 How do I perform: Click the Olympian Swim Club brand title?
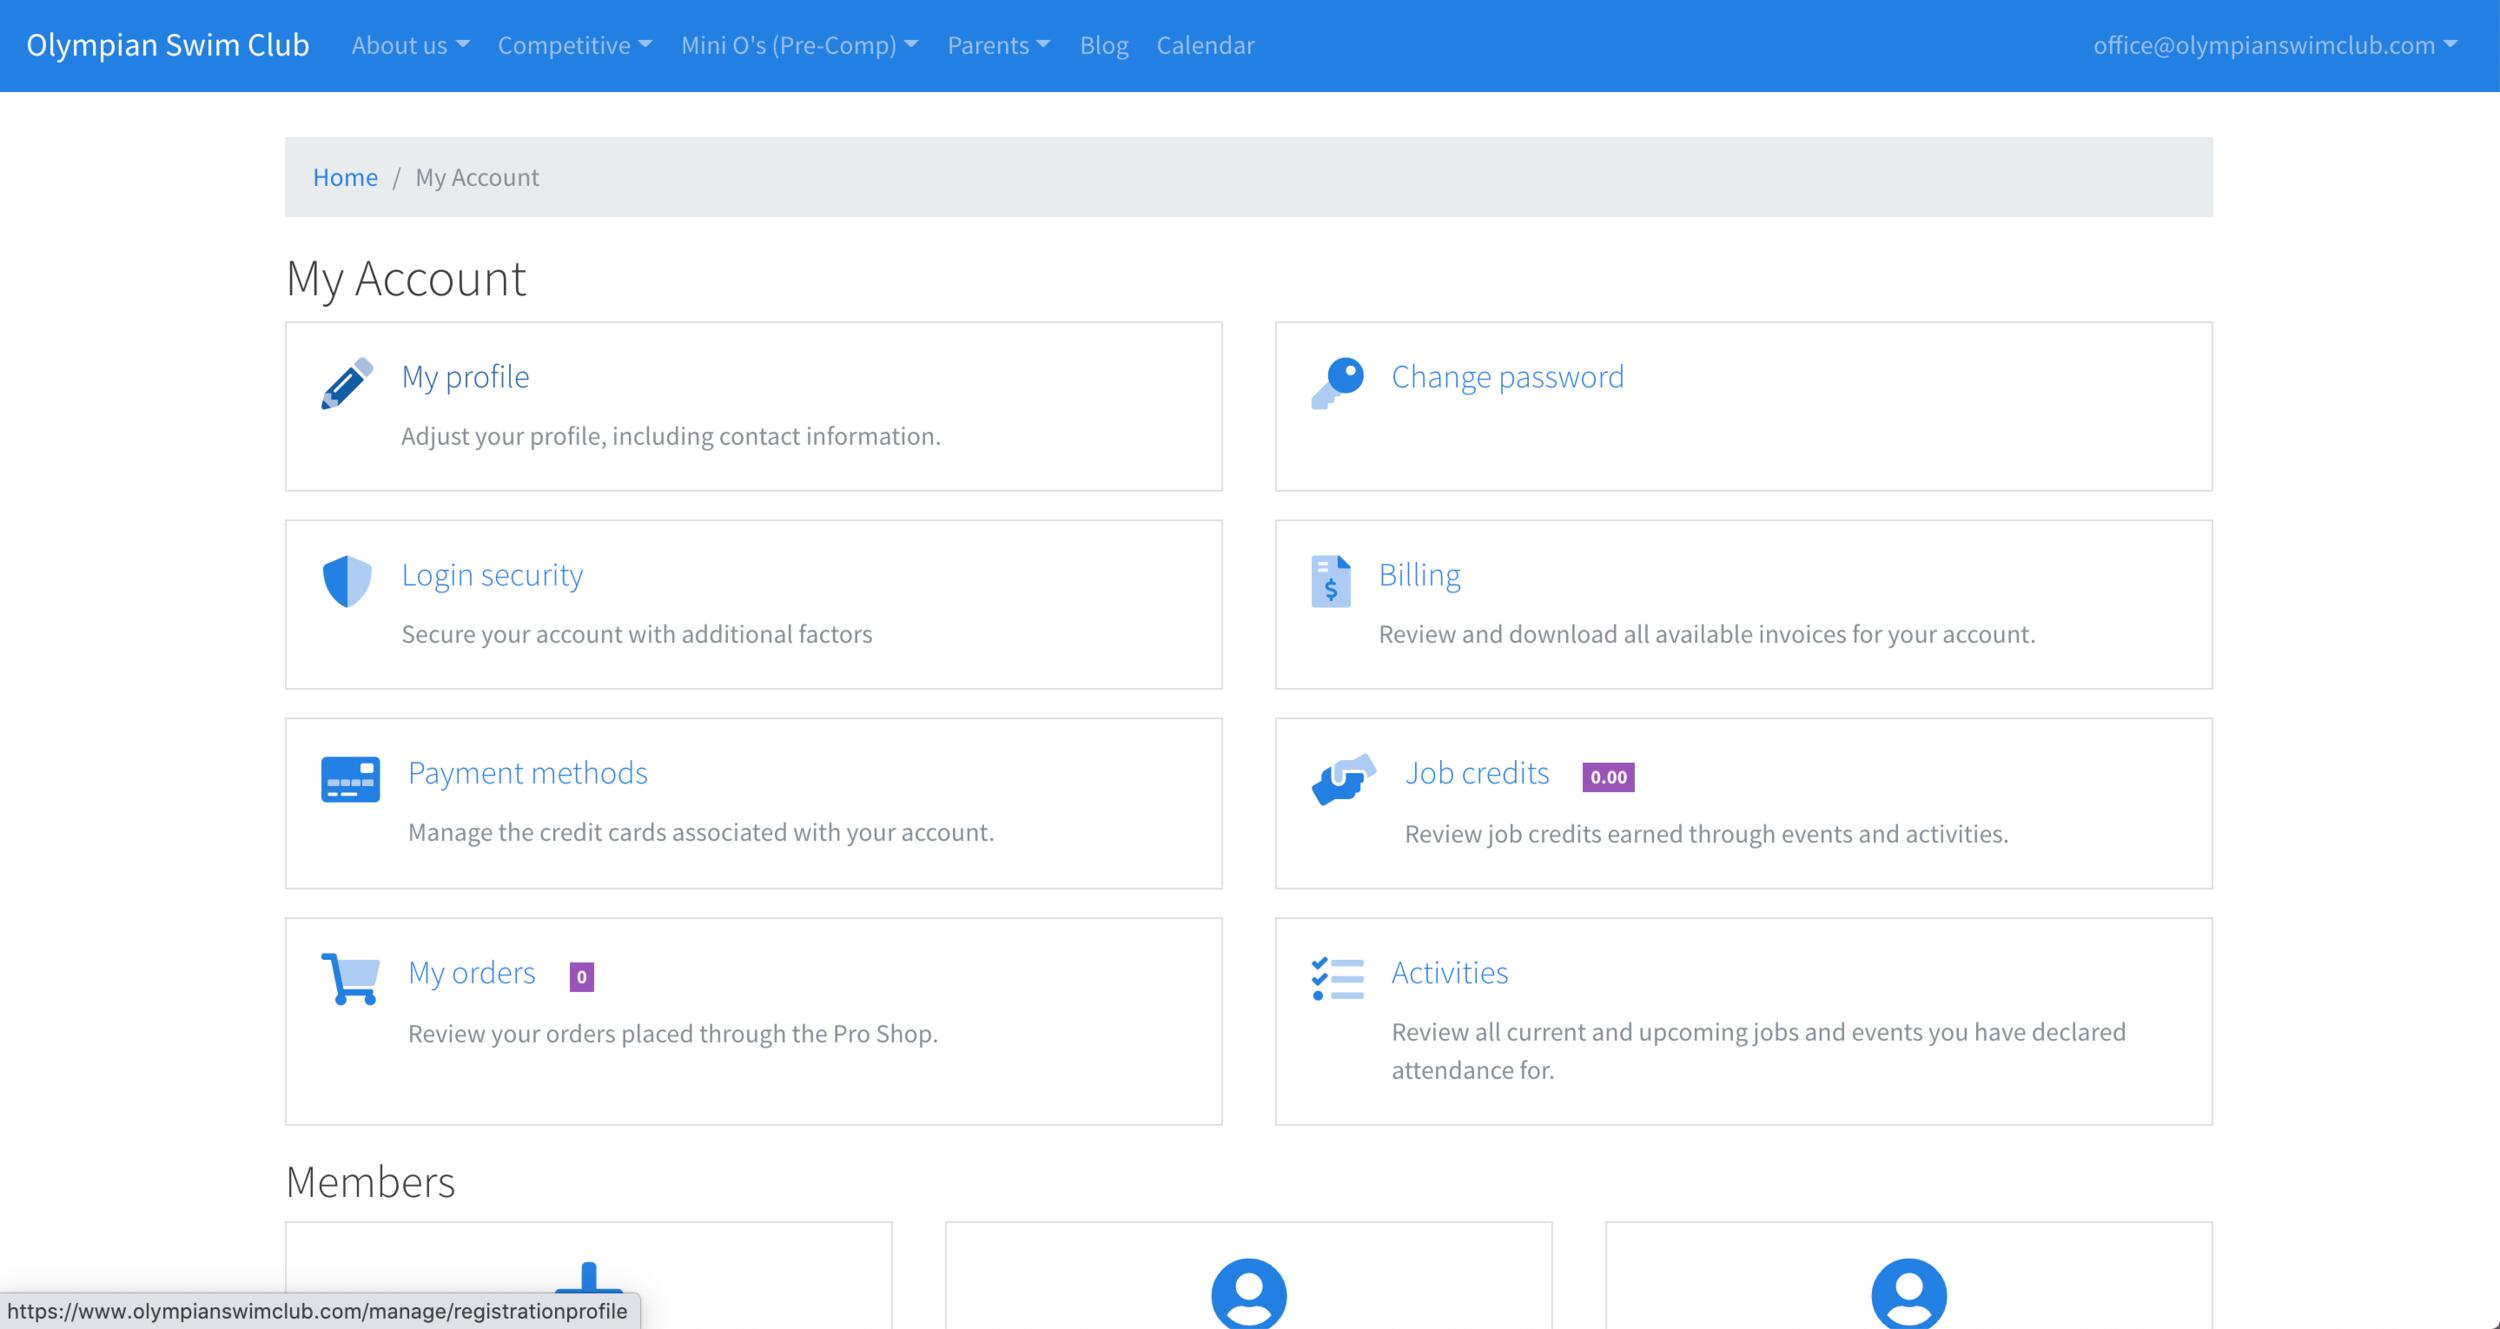[x=168, y=45]
